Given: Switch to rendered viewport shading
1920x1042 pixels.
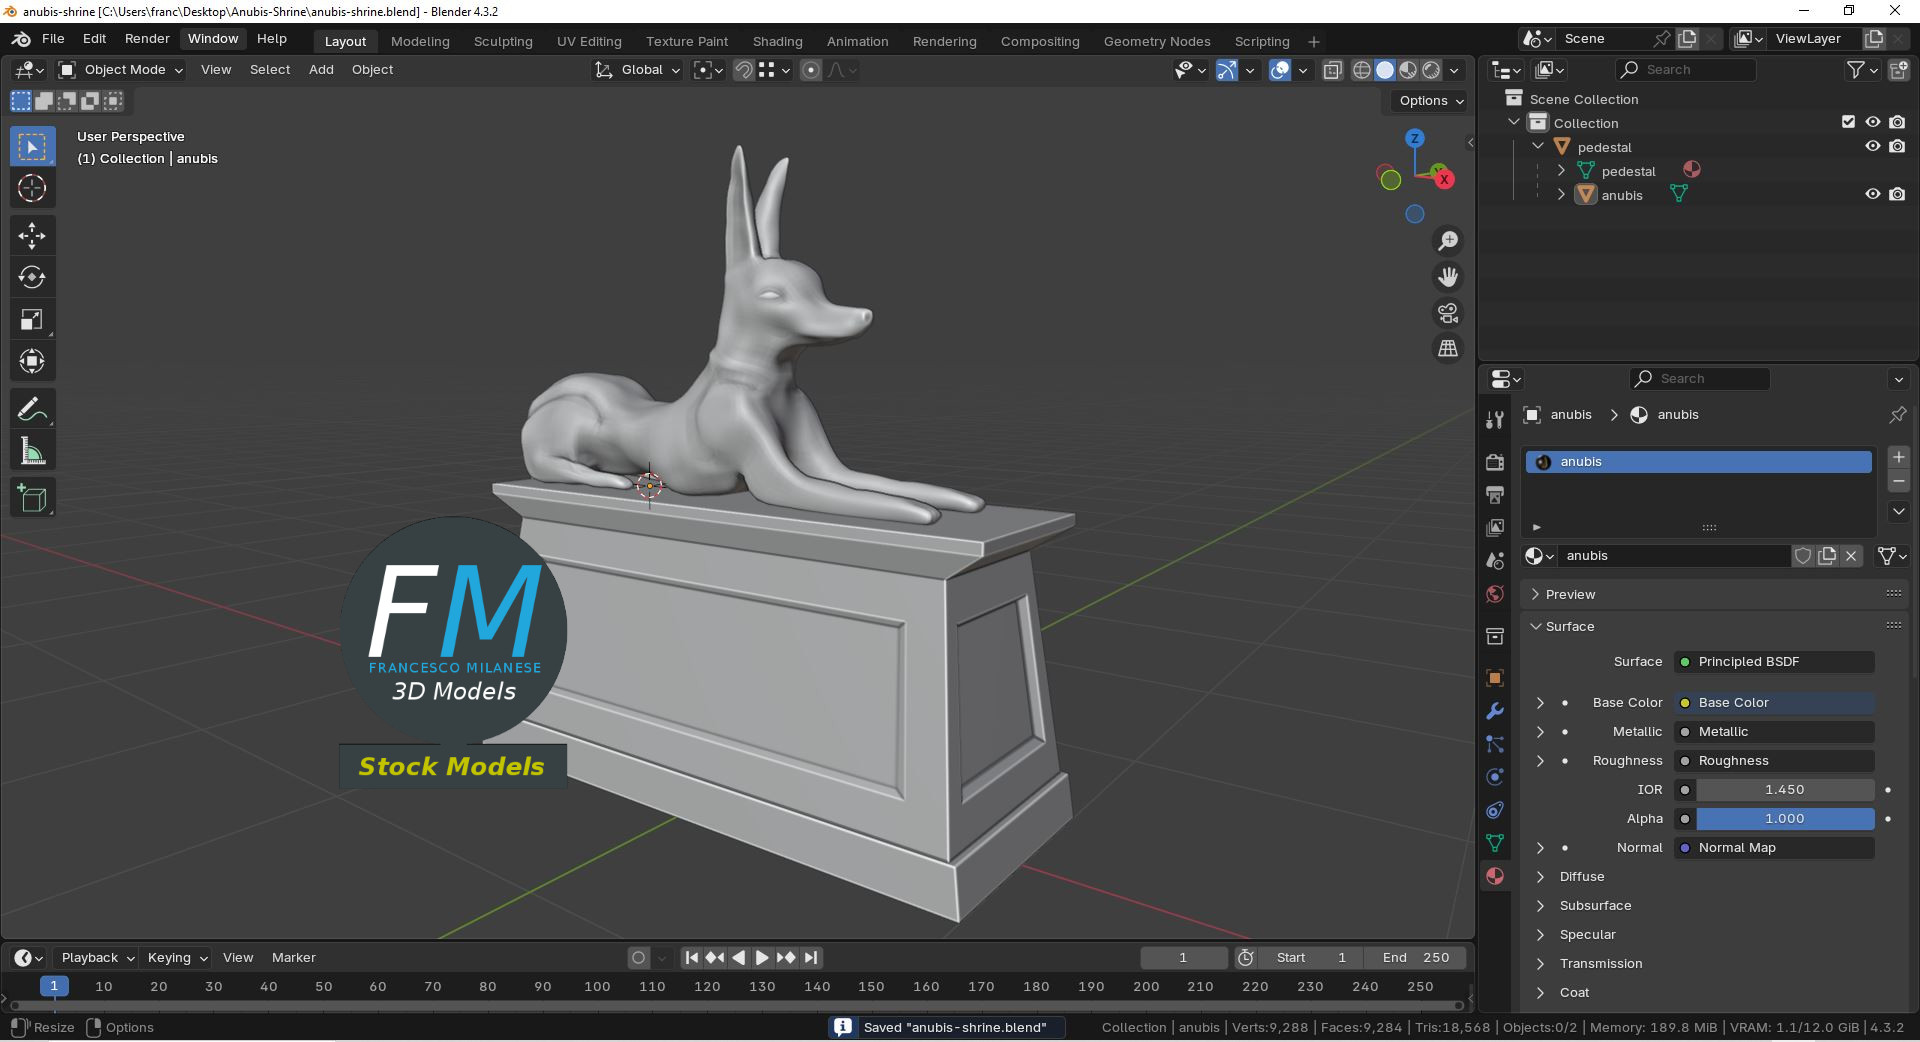Looking at the screenshot, I should [1431, 70].
